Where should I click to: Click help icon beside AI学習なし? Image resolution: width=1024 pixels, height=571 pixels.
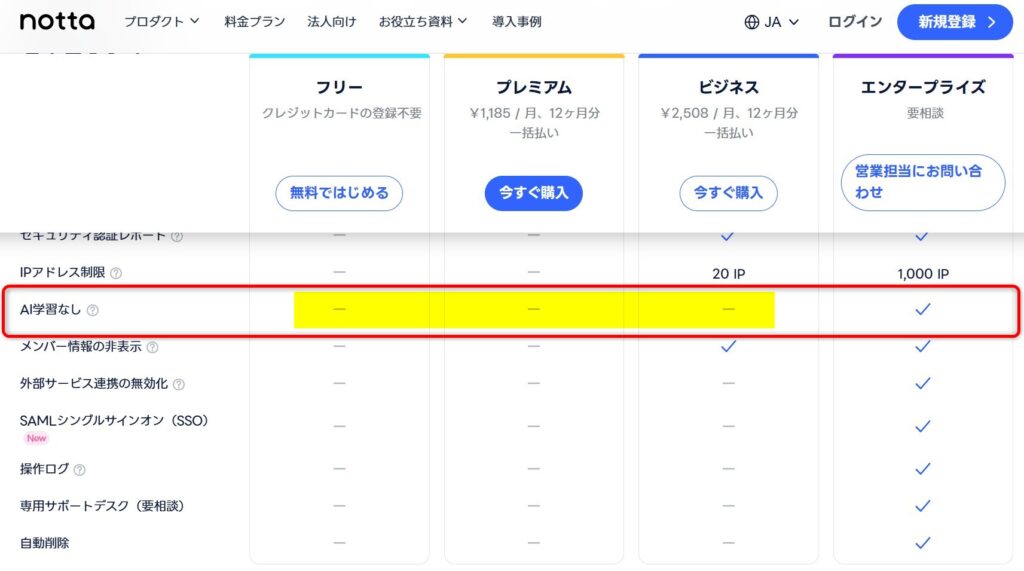click(x=93, y=310)
